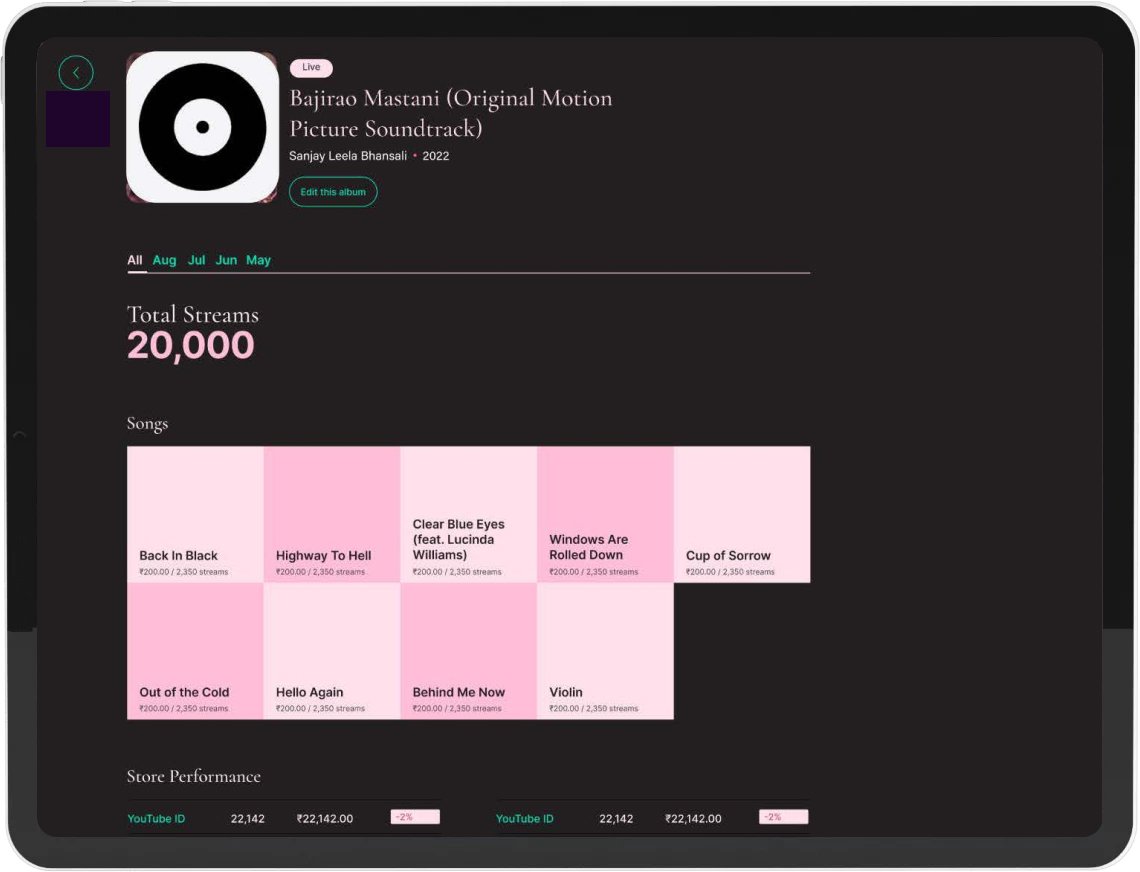Click the artist name Sanjay Leela Bhansali

tap(348, 156)
